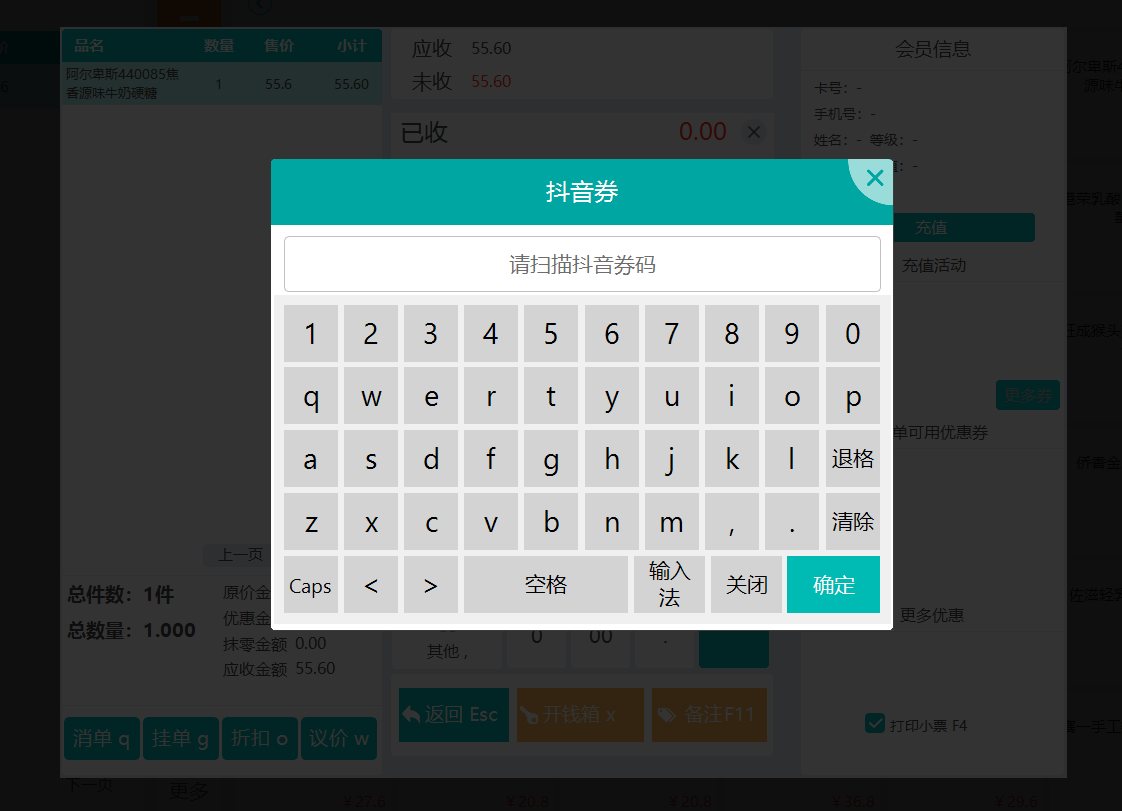Tap the number 8 key
This screenshot has height=811, width=1122.
coord(732,334)
